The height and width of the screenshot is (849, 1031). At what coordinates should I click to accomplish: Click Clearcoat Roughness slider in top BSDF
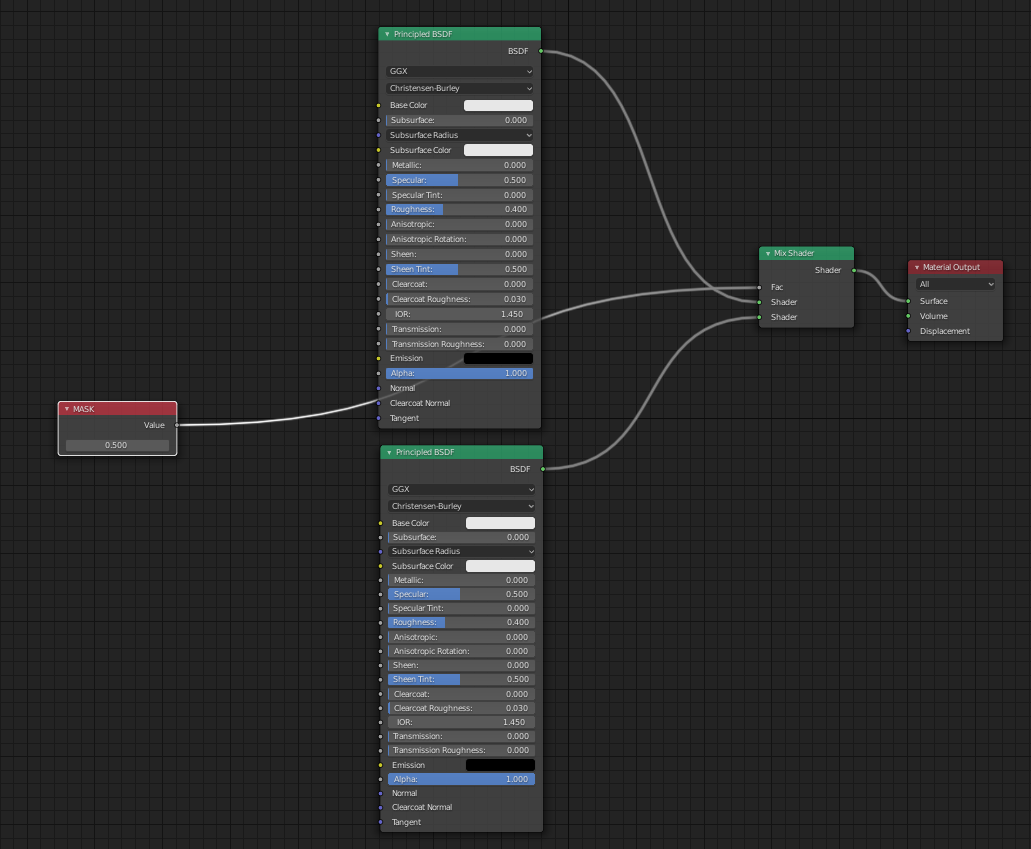pyautogui.click(x=460, y=299)
